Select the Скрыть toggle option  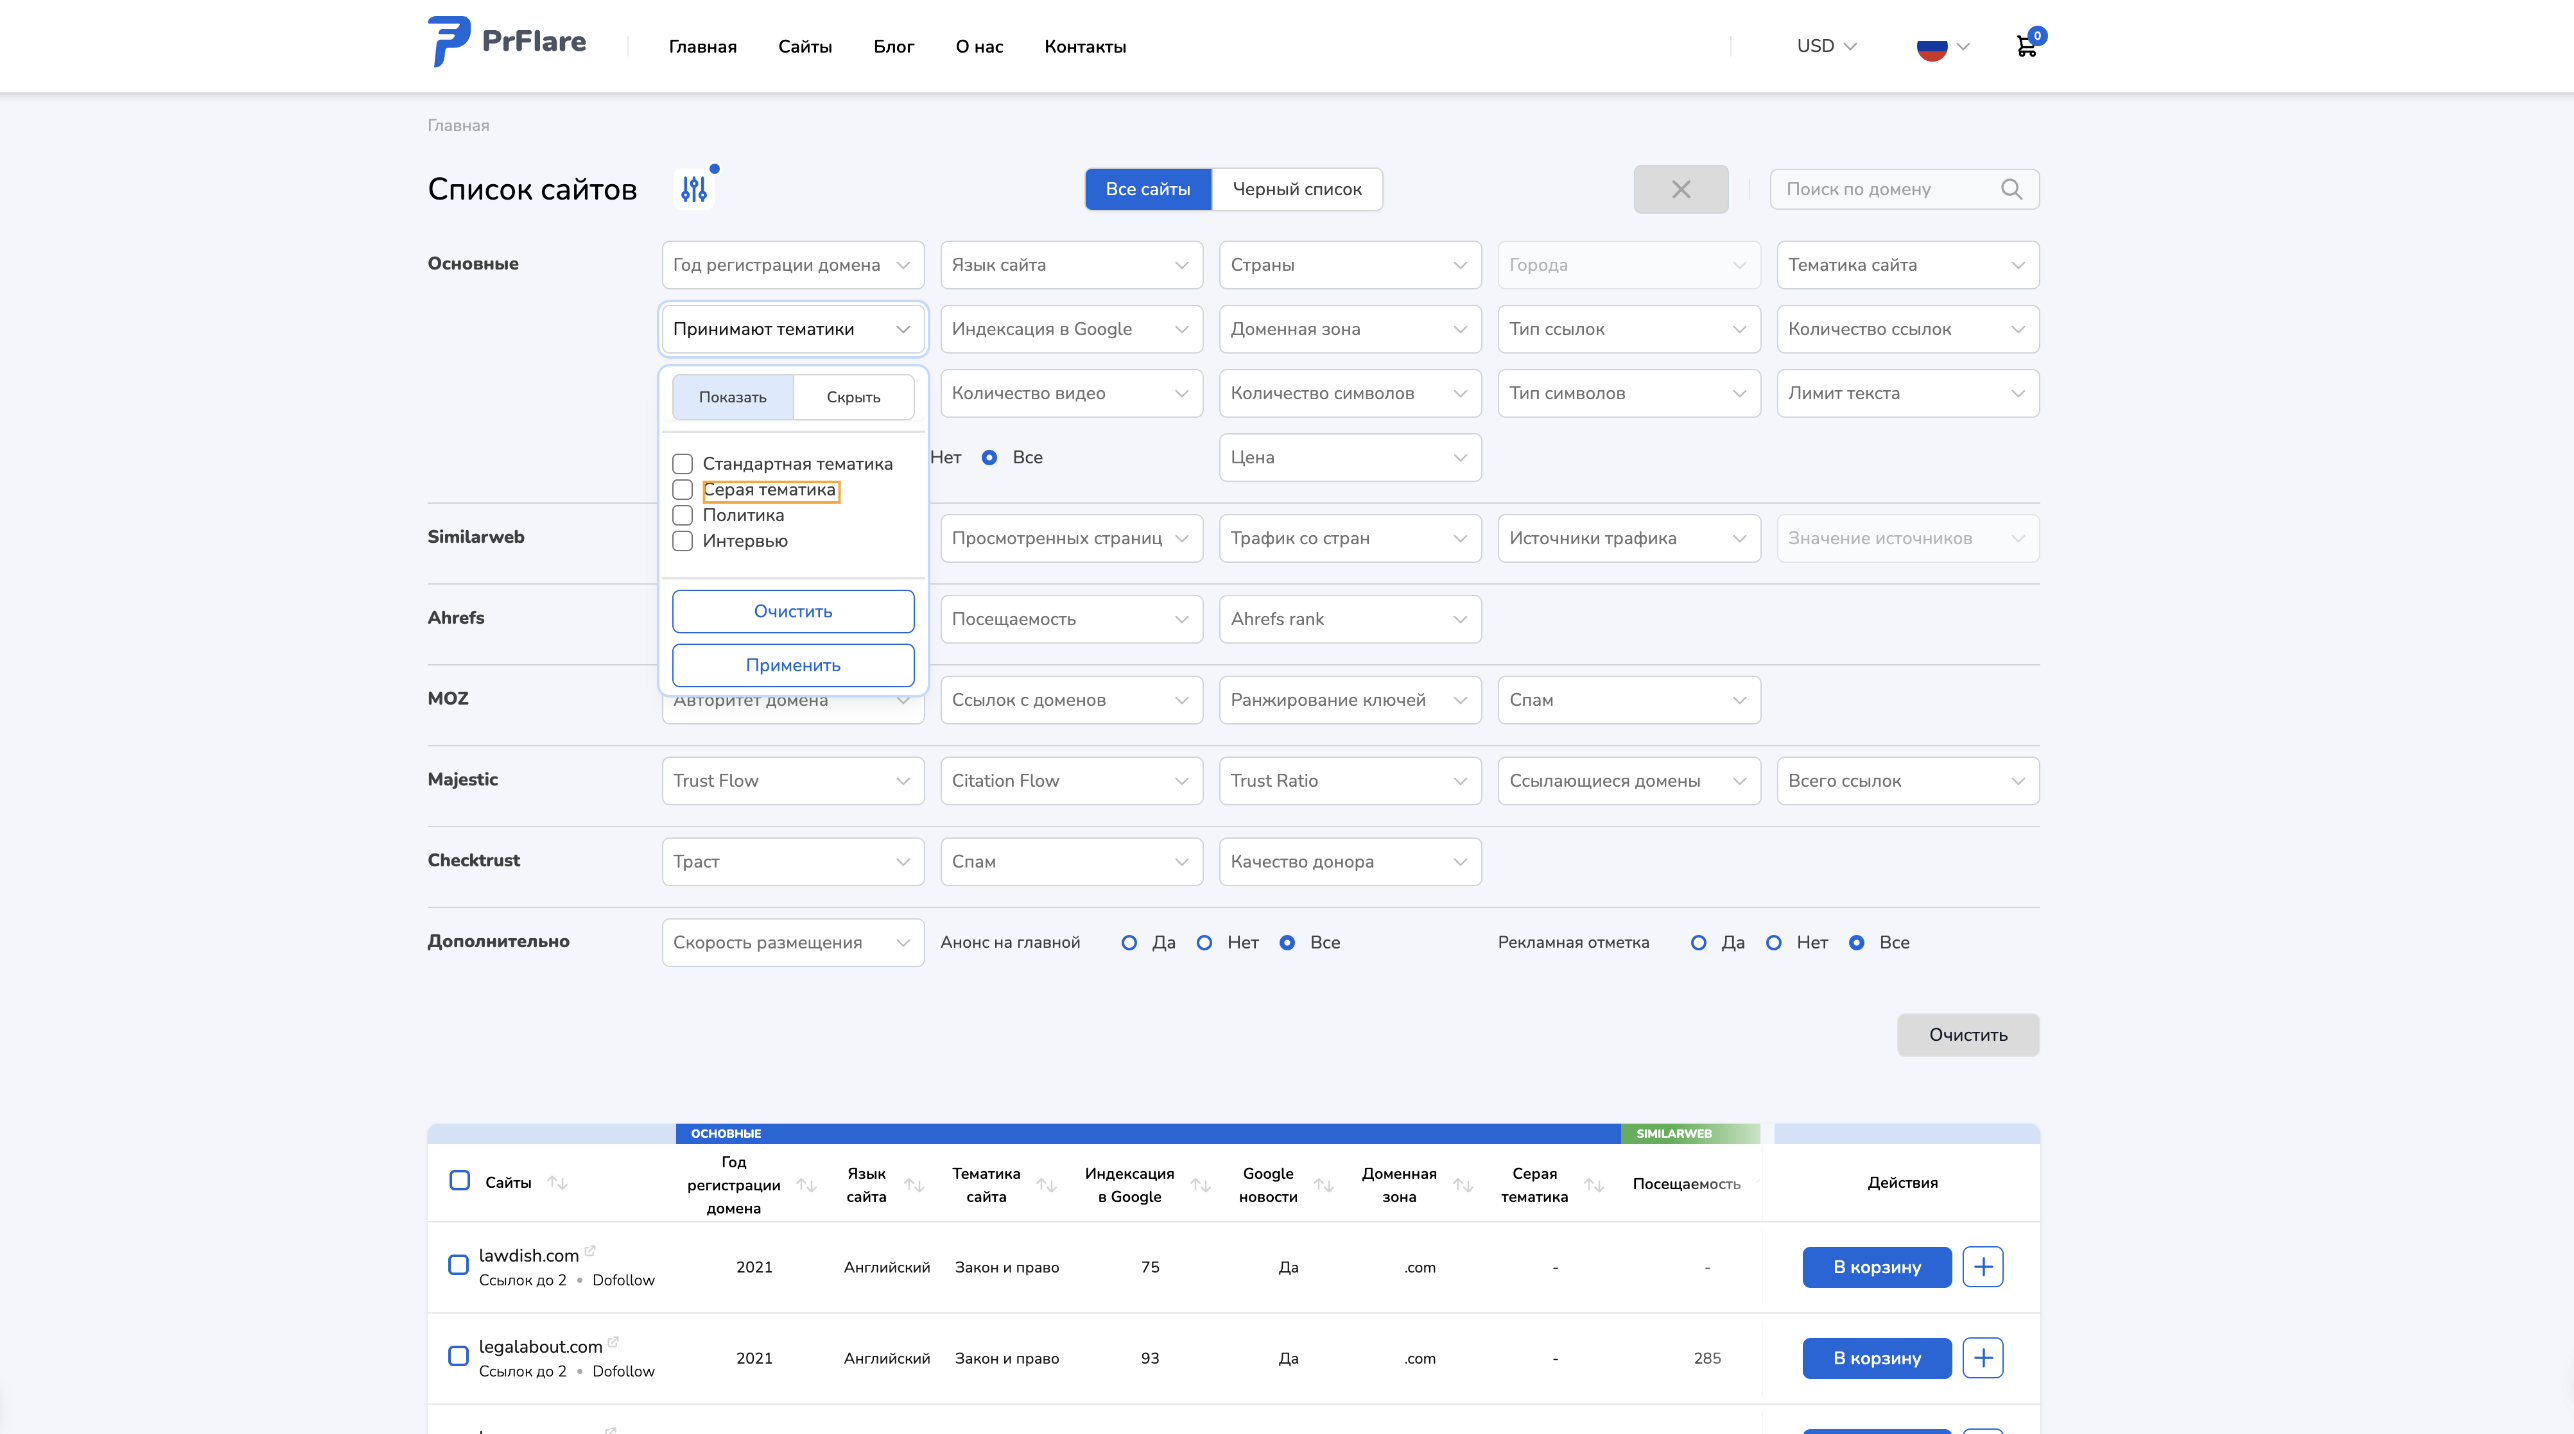click(x=853, y=397)
